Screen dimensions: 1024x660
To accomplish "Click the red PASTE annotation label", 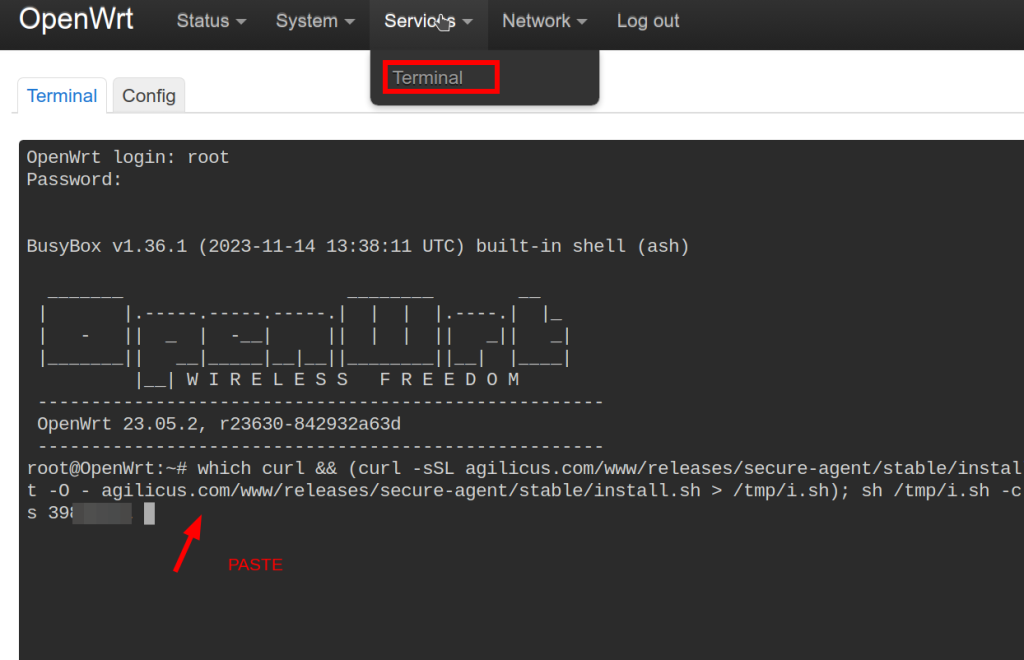I will 255,565.
